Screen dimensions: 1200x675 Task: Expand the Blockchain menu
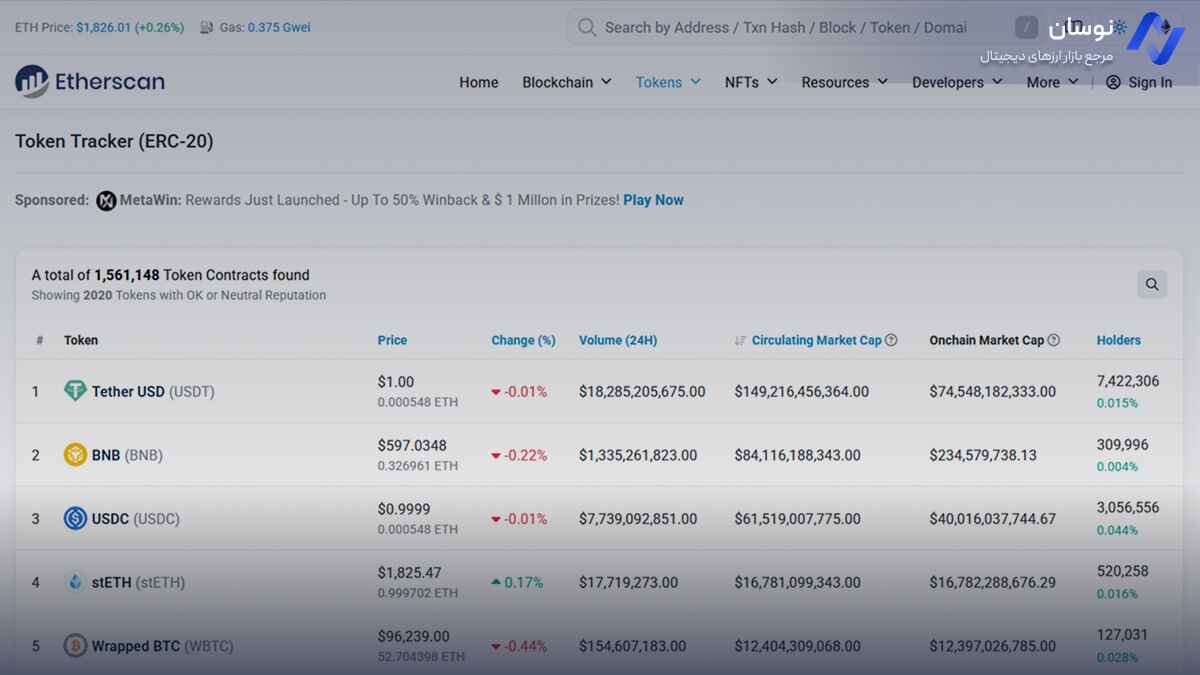coord(567,83)
